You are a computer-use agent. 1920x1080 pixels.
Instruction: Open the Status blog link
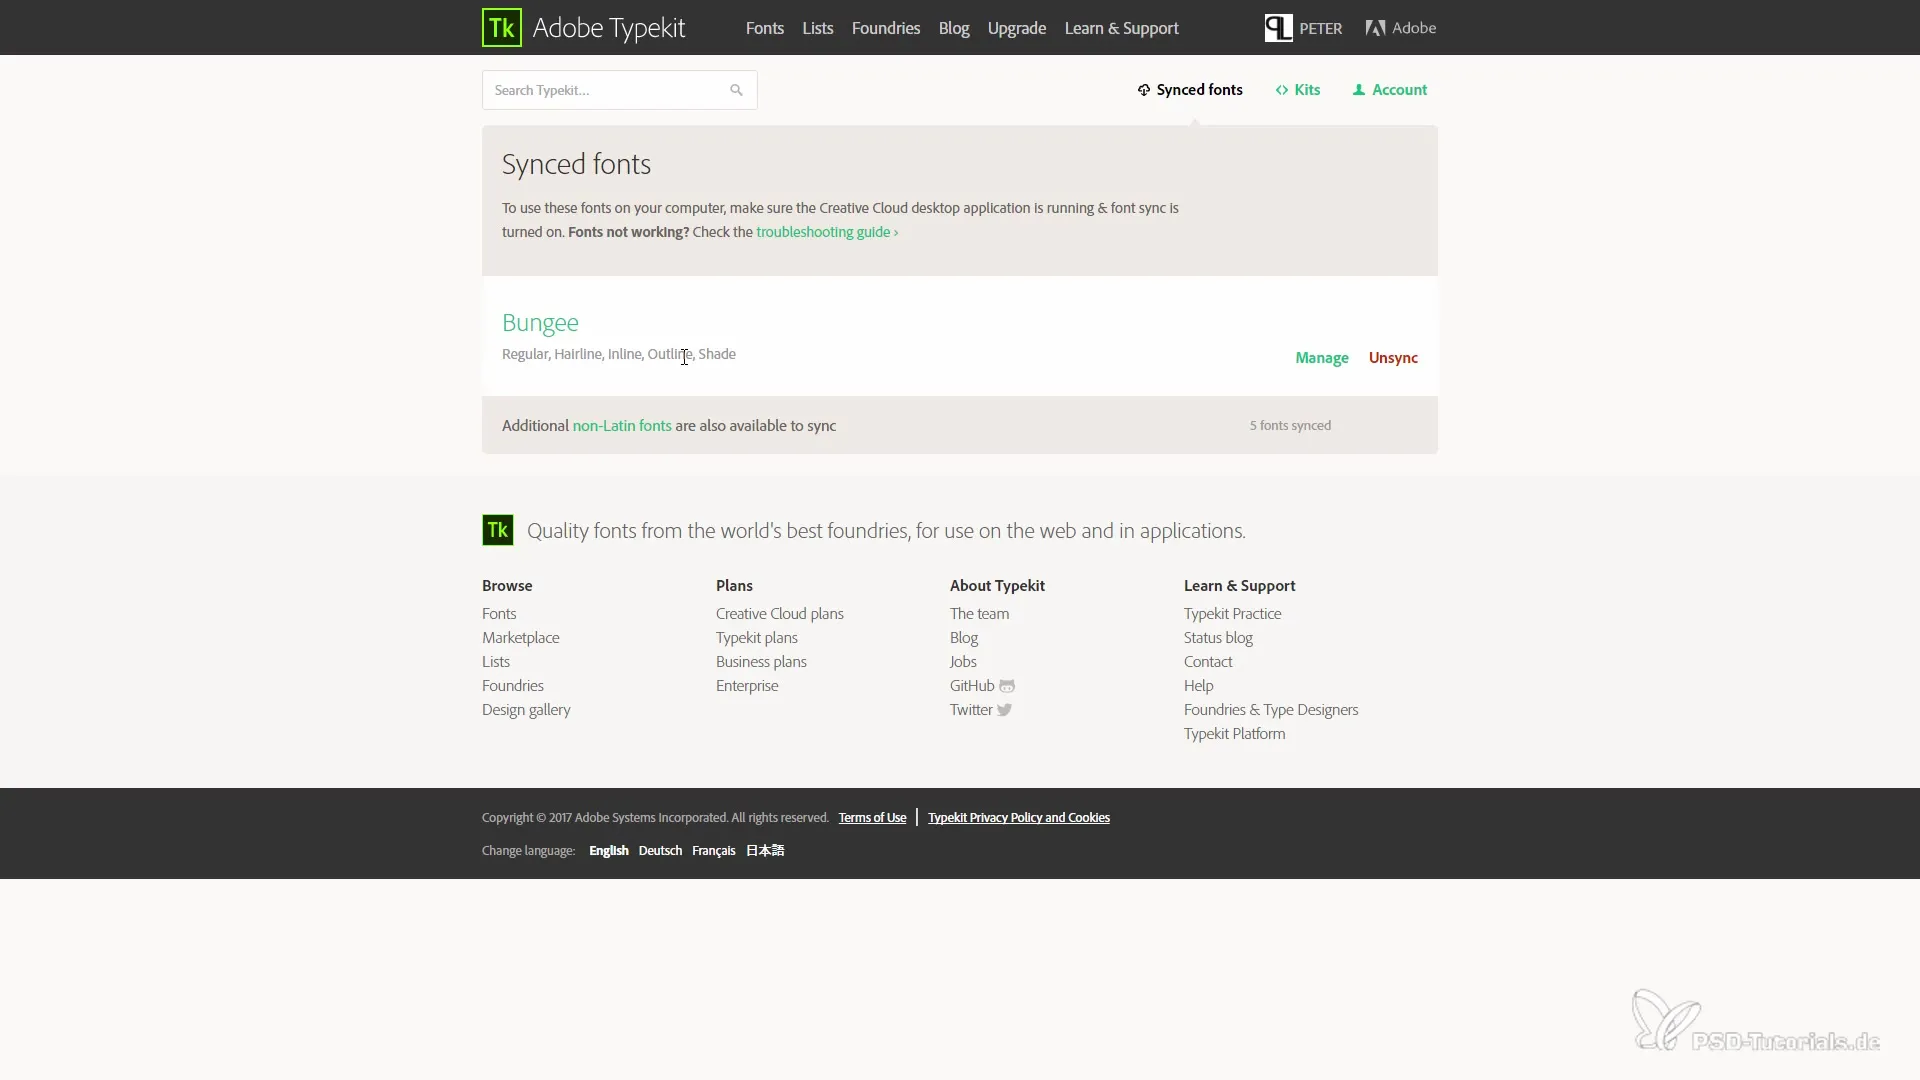point(1218,638)
